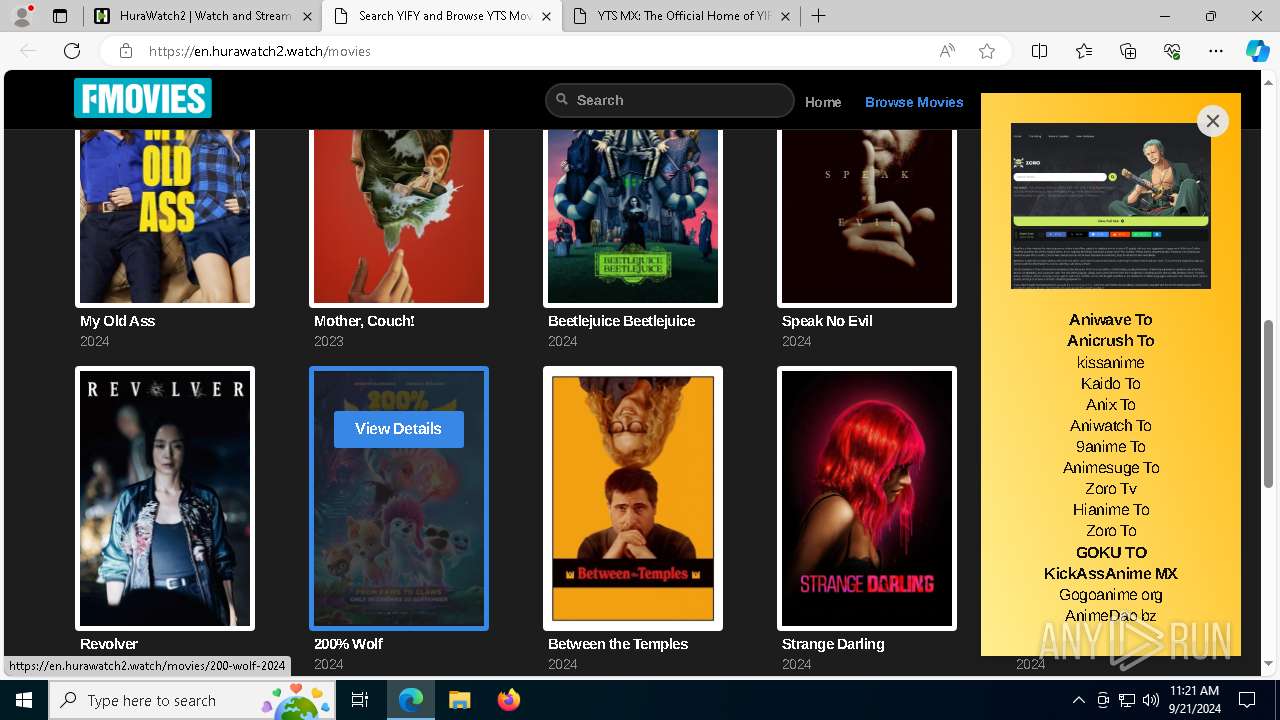Click Revolver title link
1280x720 pixels.
[109, 644]
